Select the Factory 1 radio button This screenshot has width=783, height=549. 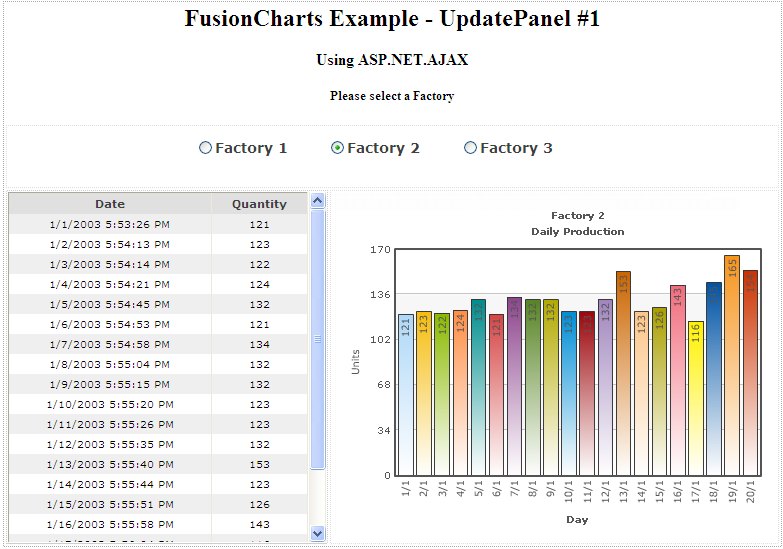coord(206,148)
